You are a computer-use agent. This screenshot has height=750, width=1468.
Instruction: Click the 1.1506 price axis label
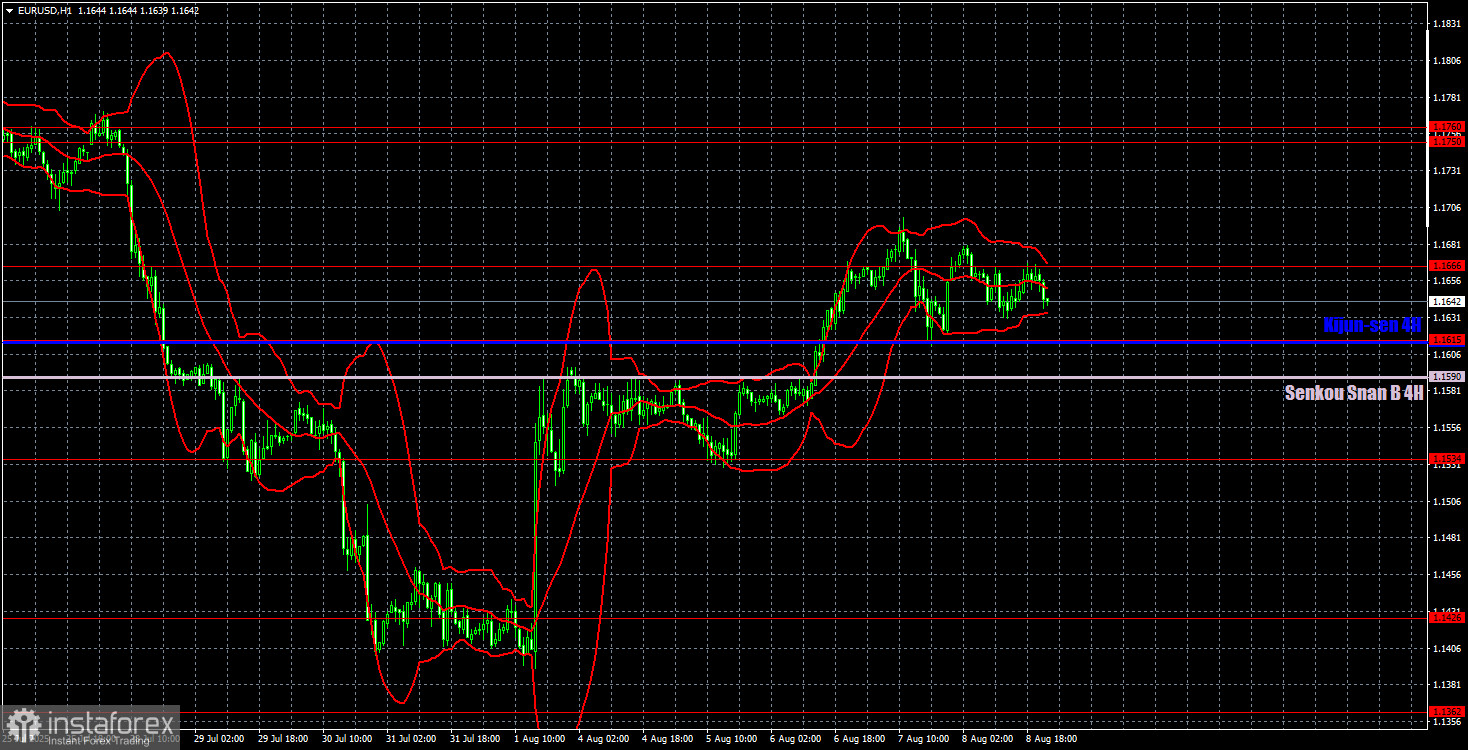tap(1447, 502)
